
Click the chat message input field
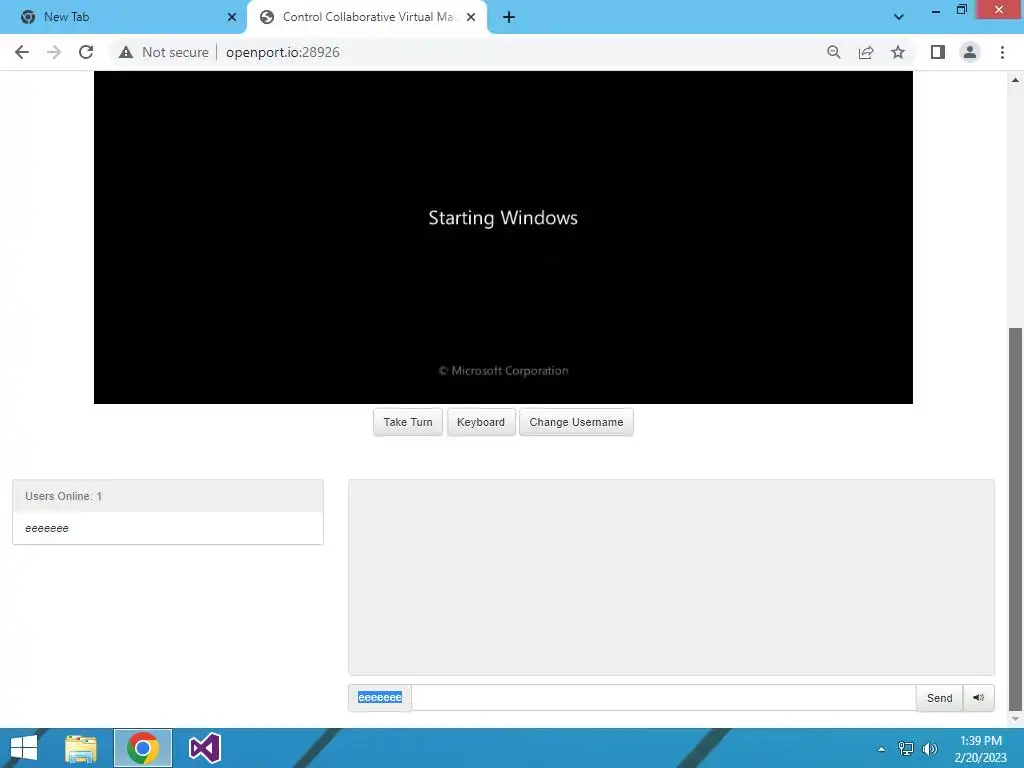point(664,697)
